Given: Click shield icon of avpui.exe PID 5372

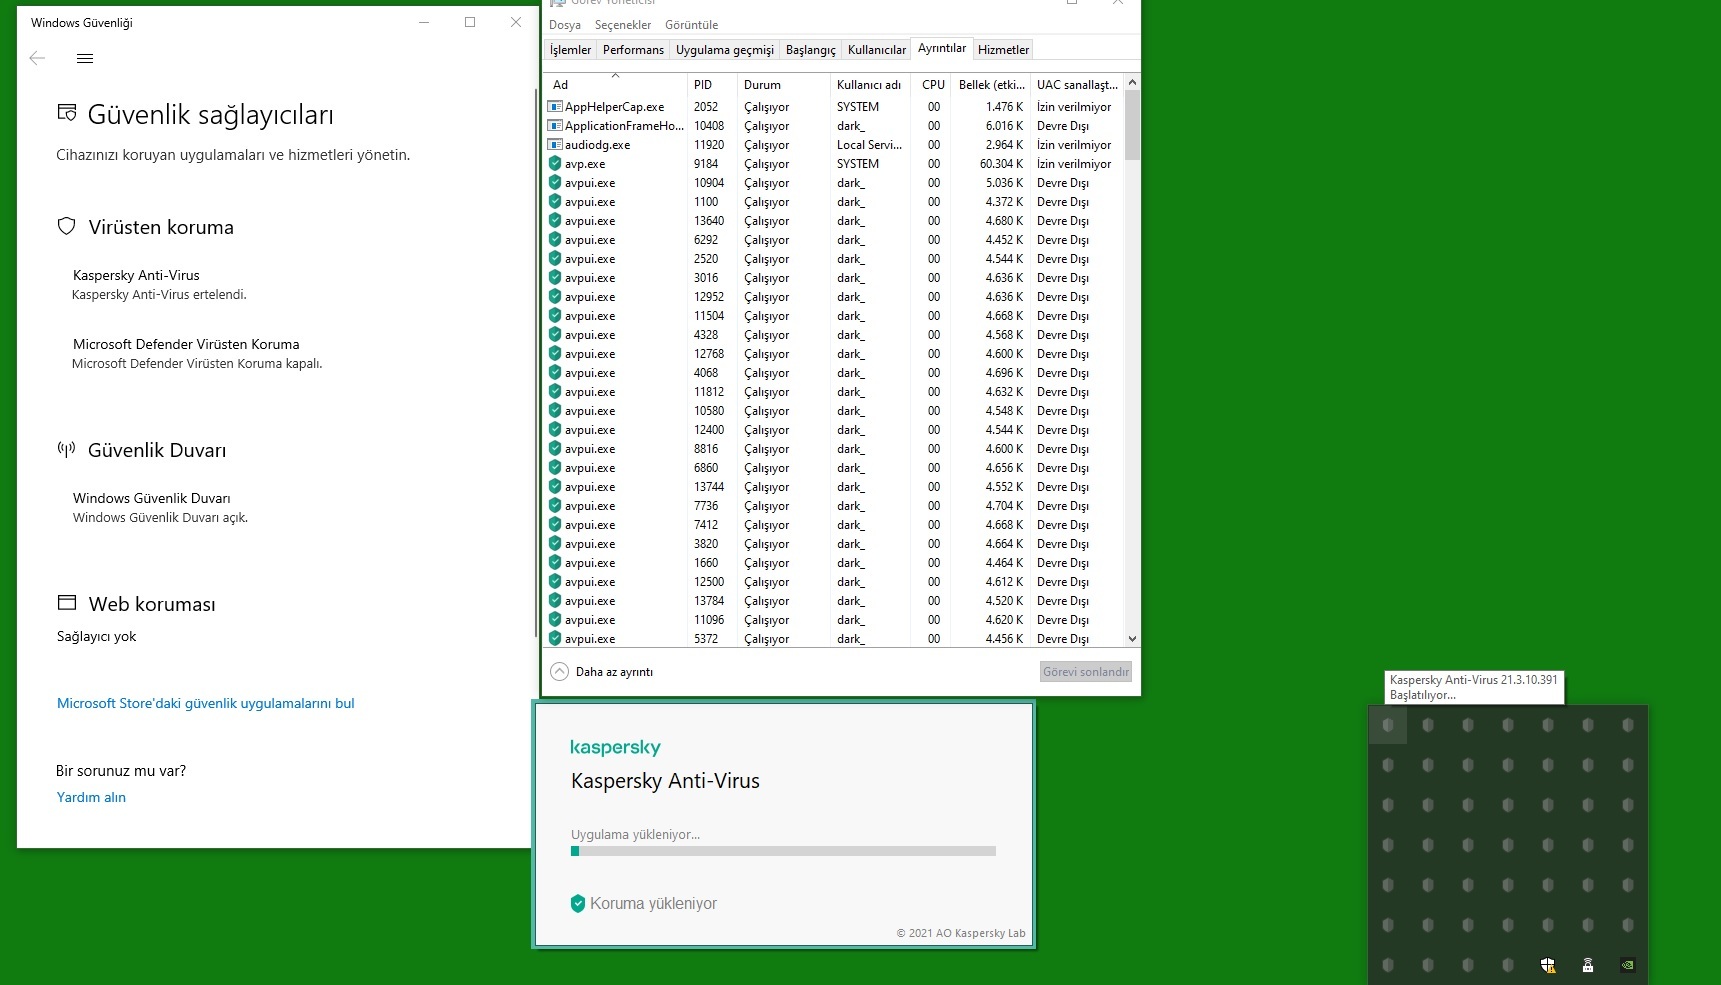Looking at the screenshot, I should 555,639.
